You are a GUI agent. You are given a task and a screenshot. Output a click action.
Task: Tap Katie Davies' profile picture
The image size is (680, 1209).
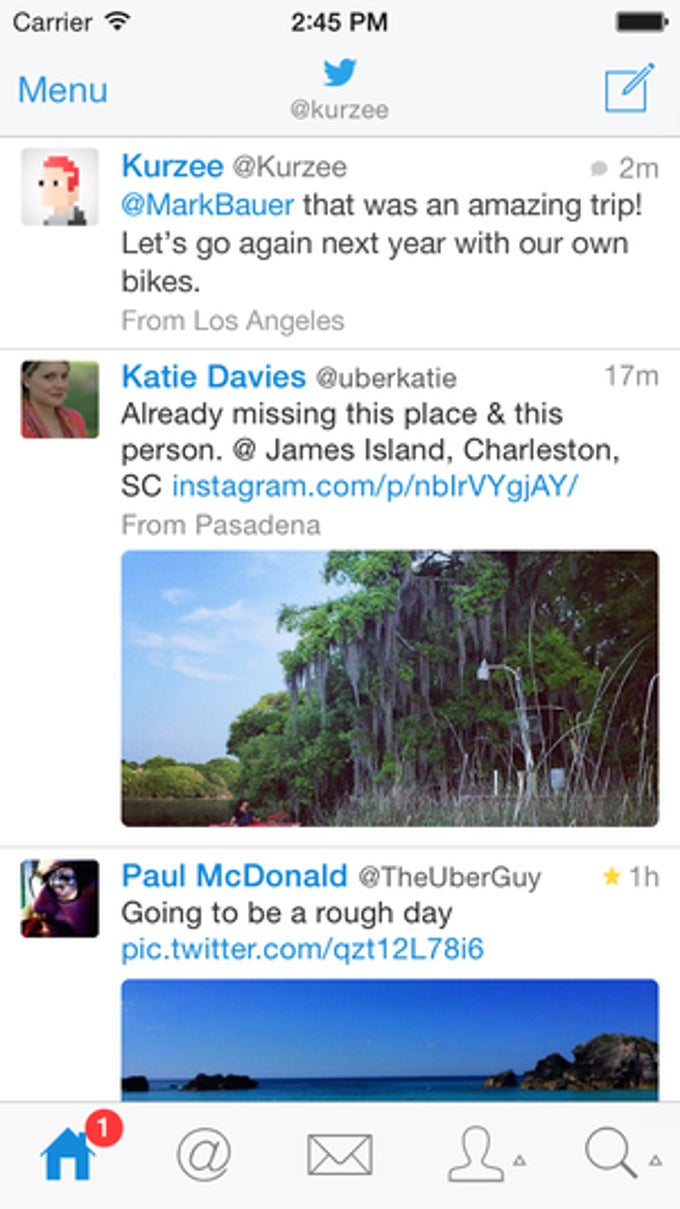point(60,400)
